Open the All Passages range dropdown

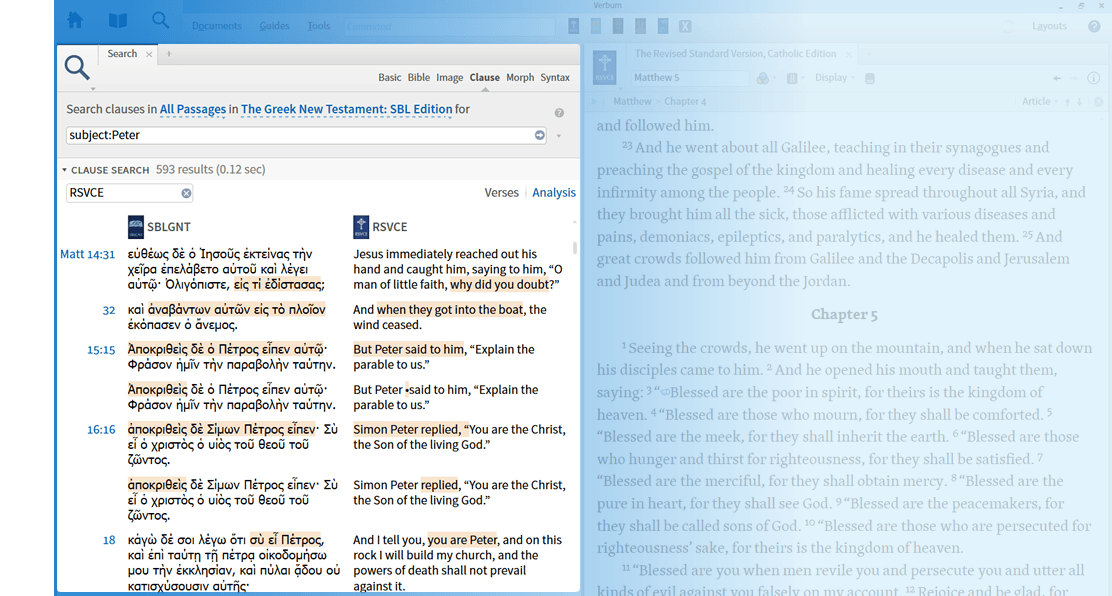coord(193,109)
